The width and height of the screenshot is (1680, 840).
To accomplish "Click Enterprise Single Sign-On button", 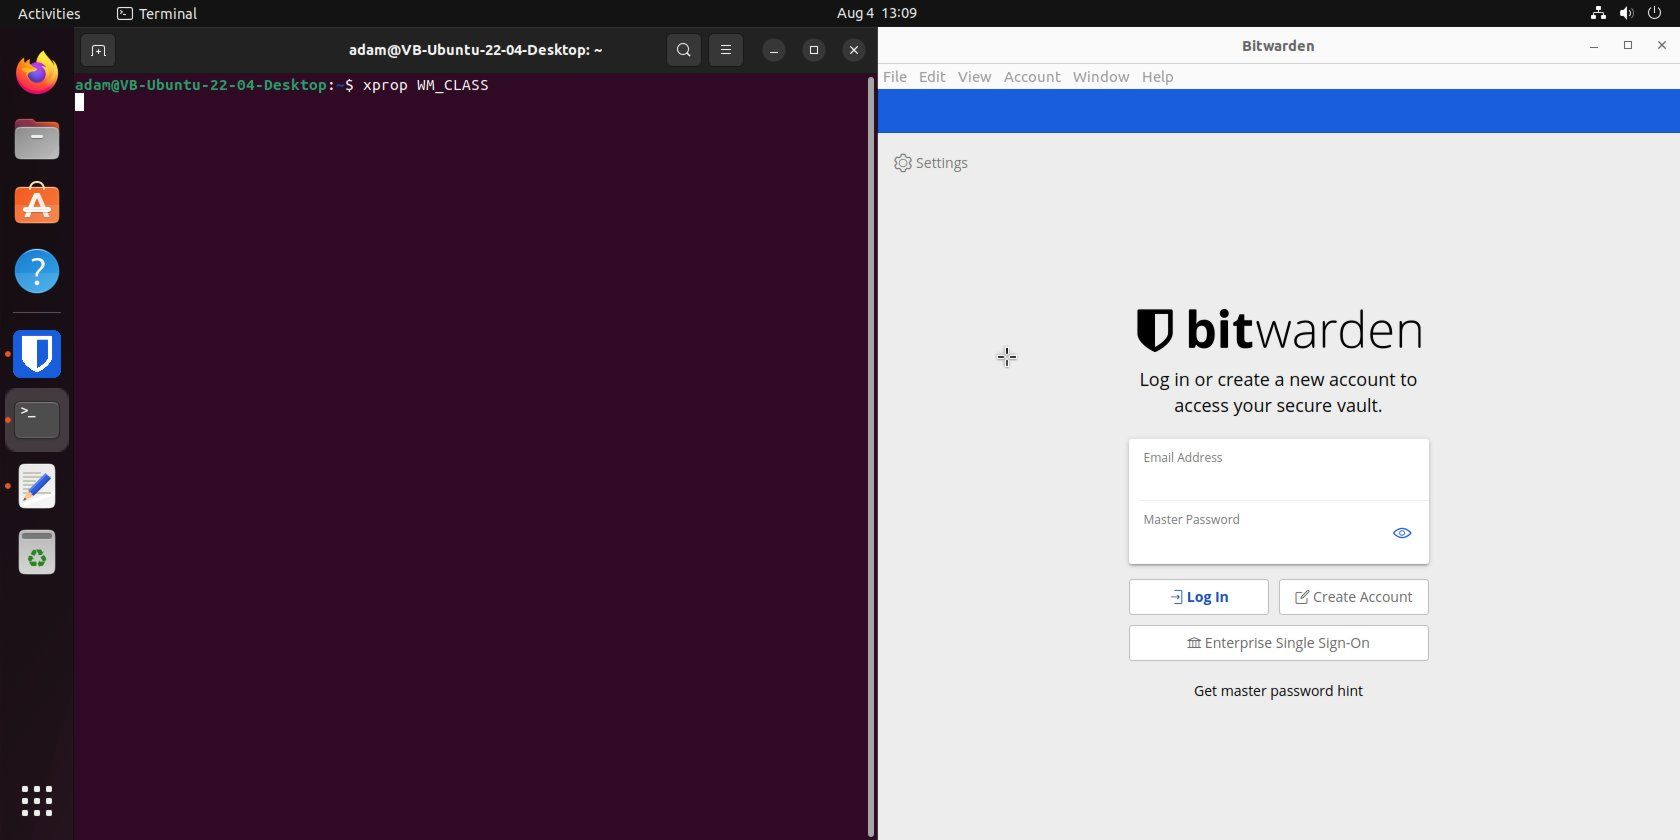I will 1279,643.
